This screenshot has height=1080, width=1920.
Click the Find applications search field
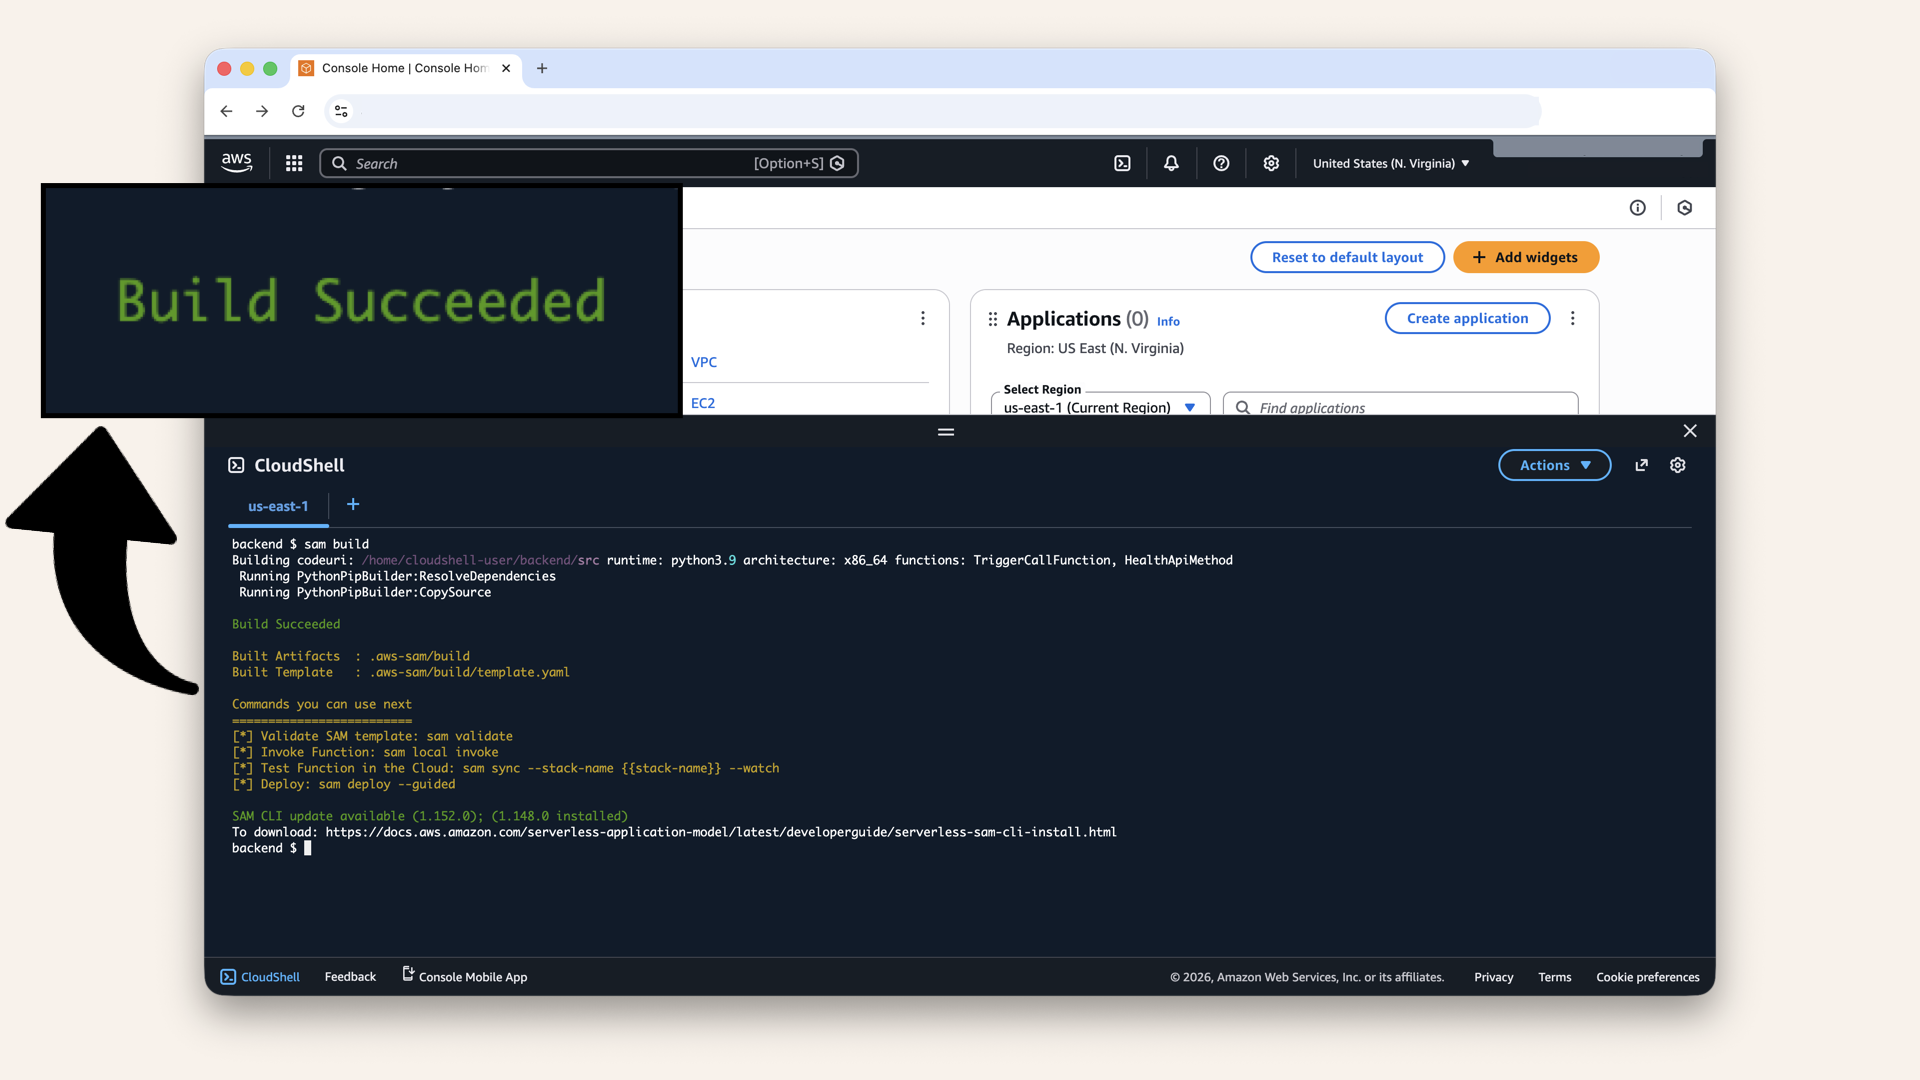point(1400,407)
